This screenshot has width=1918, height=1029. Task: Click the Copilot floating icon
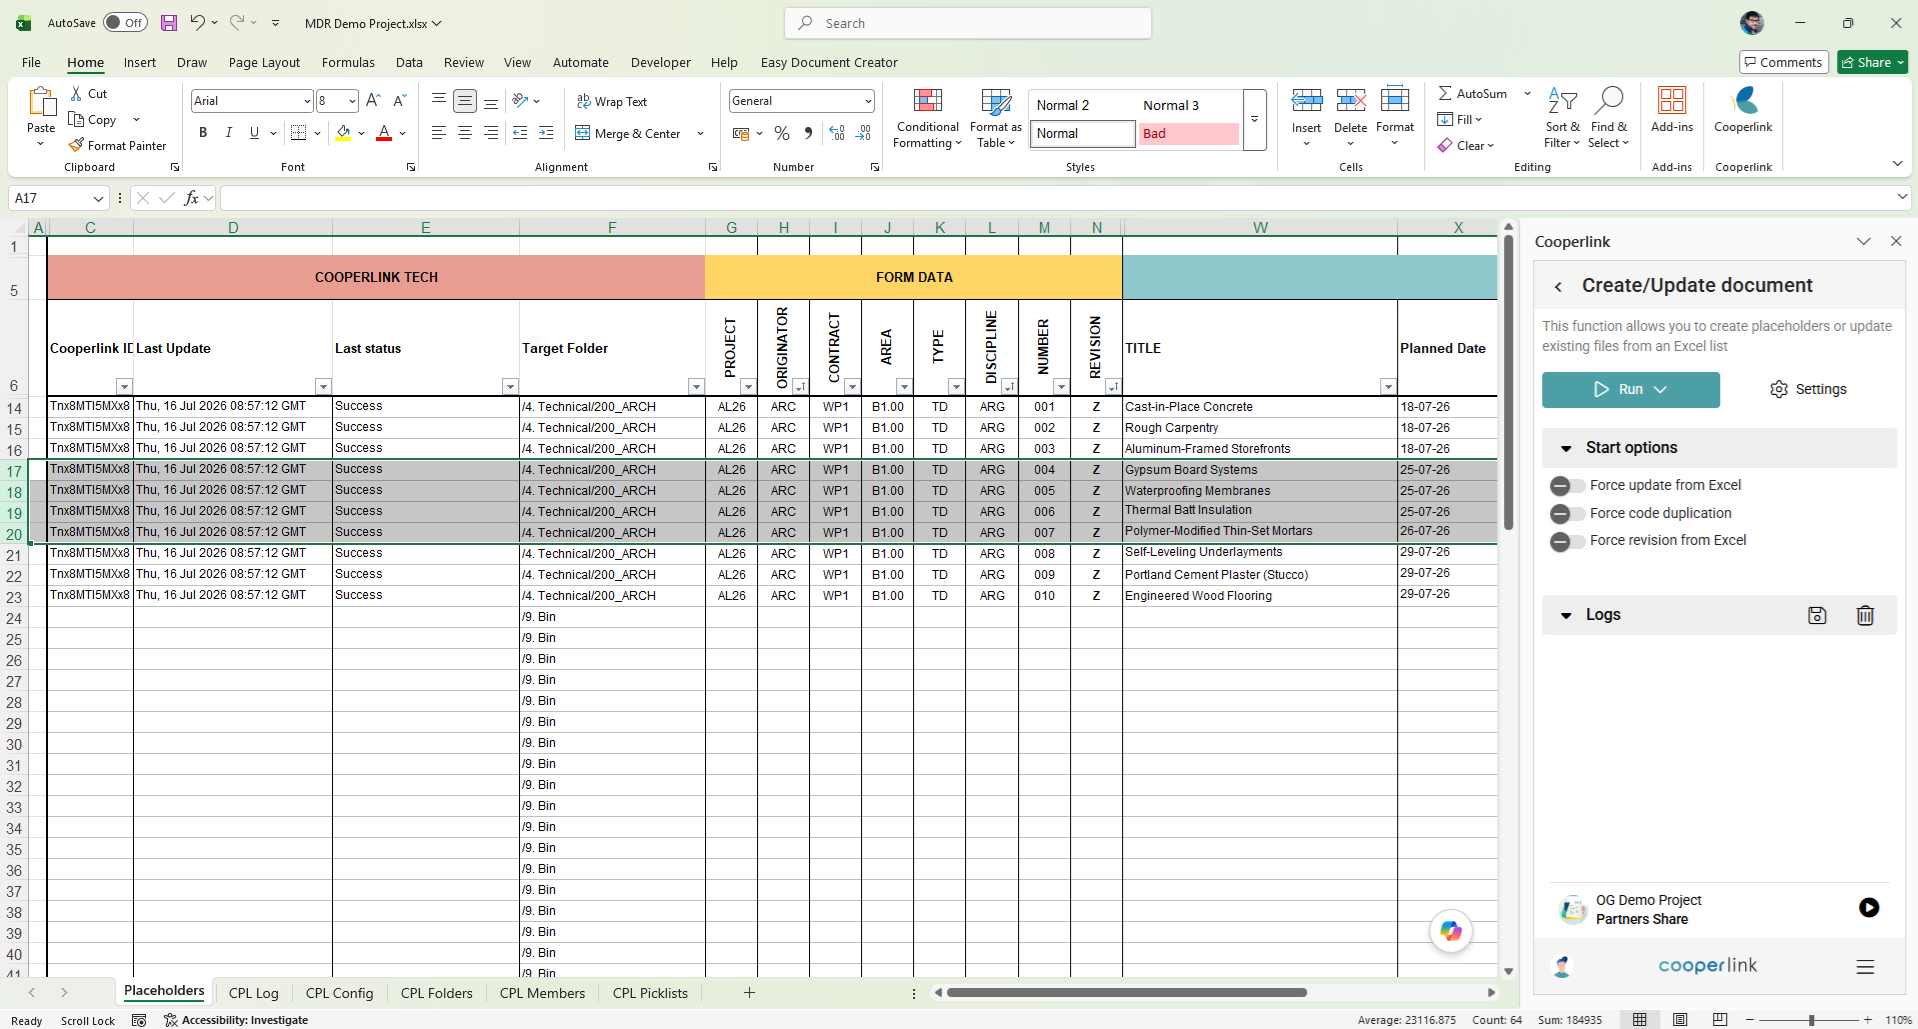(1450, 931)
